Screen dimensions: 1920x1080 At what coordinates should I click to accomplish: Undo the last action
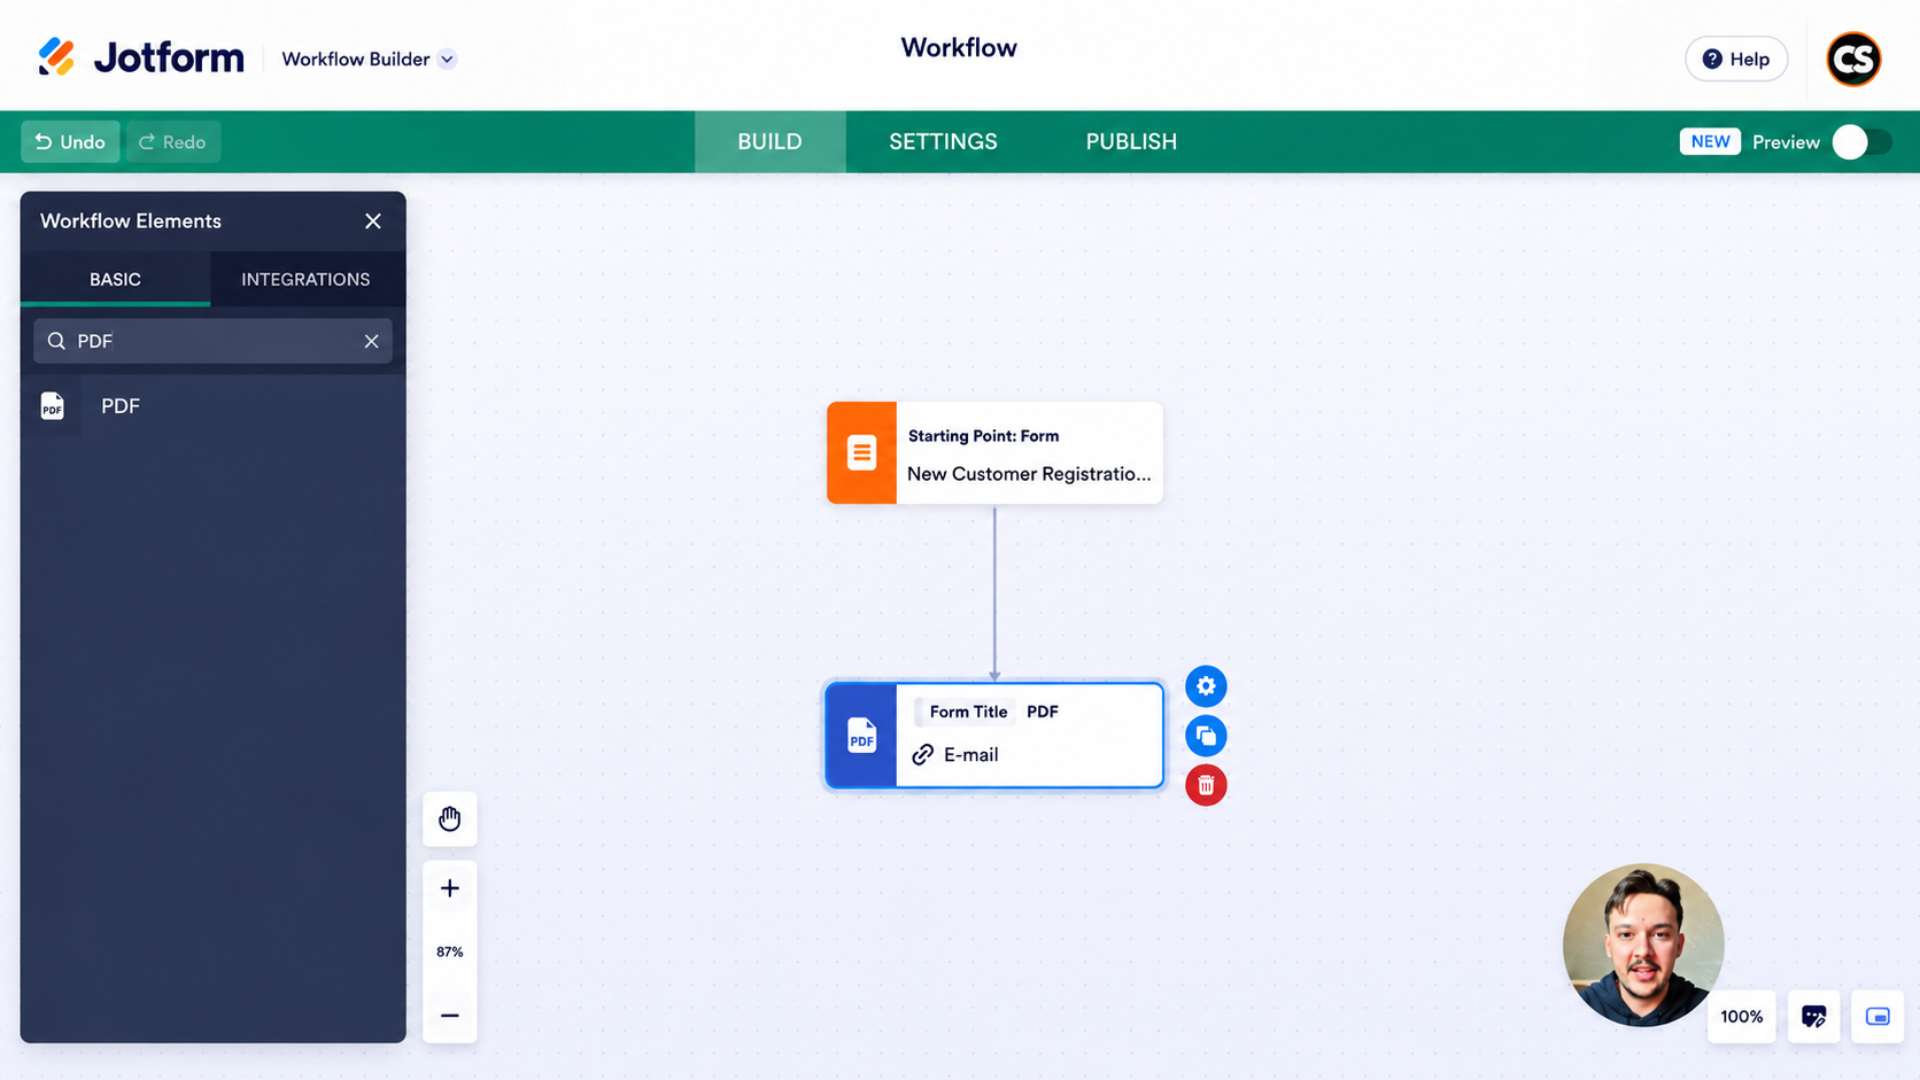tap(70, 142)
